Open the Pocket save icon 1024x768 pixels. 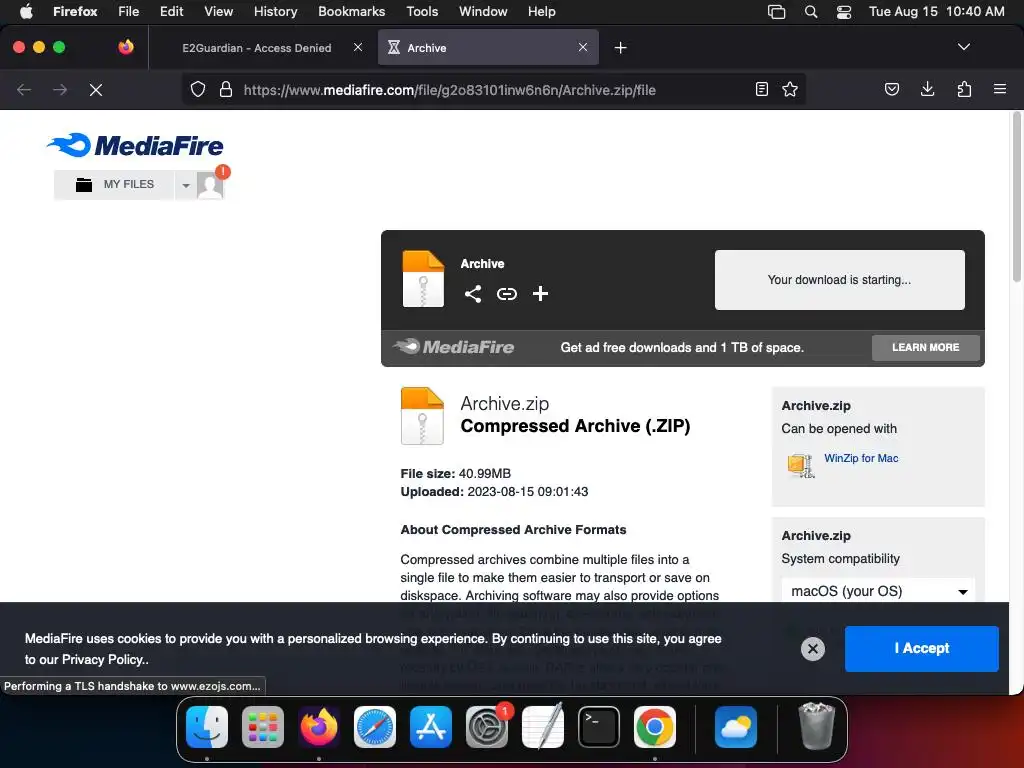pos(891,89)
